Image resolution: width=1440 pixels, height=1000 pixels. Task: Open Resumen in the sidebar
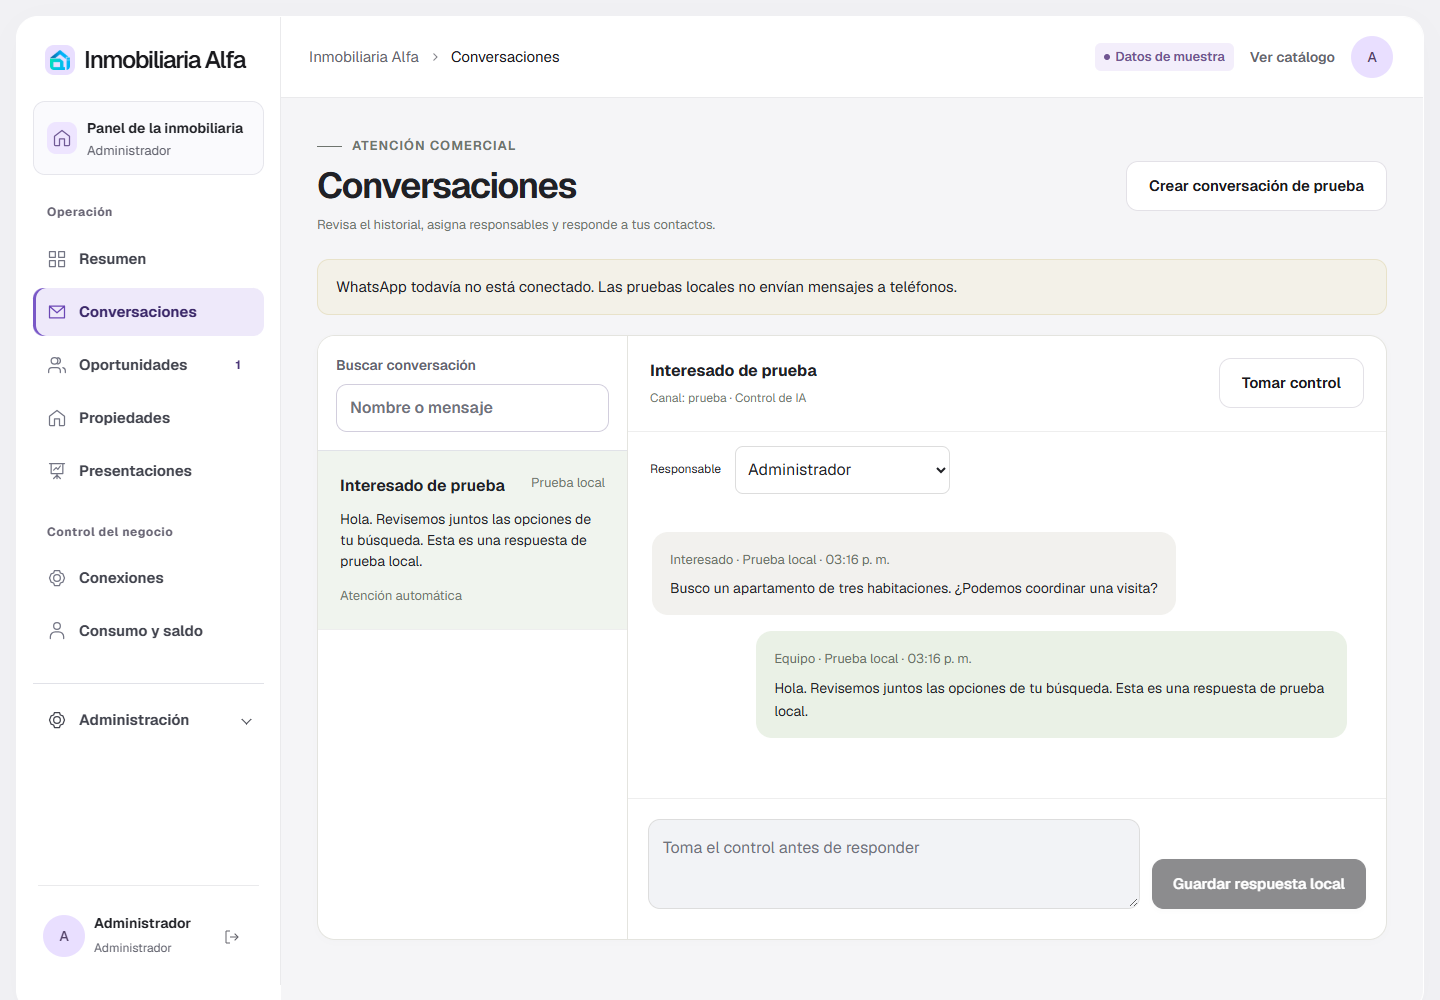pos(148,259)
